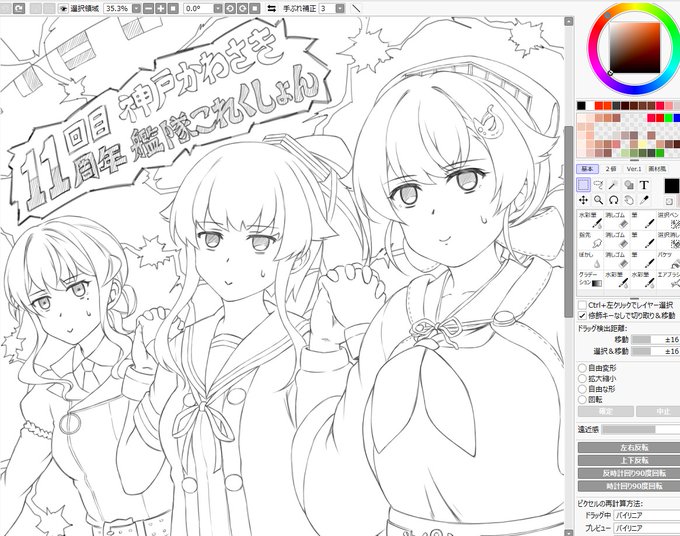This screenshot has height=536, width=680.
Task: Choose the 選択ペン selection pen
Action: [668, 220]
